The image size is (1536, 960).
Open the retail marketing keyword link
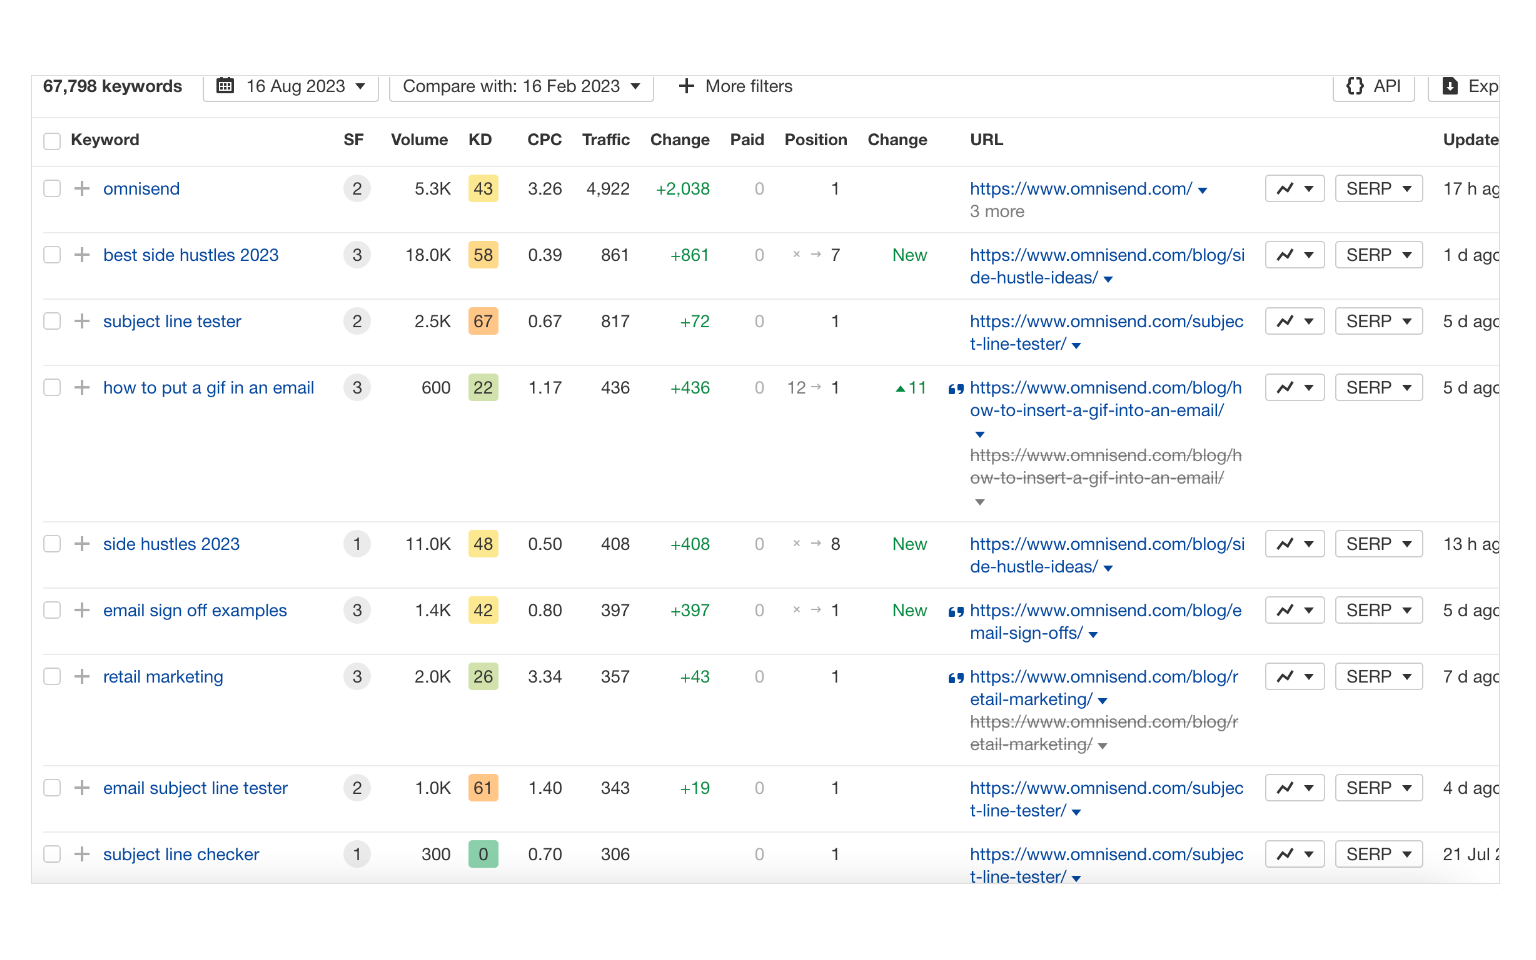(163, 677)
